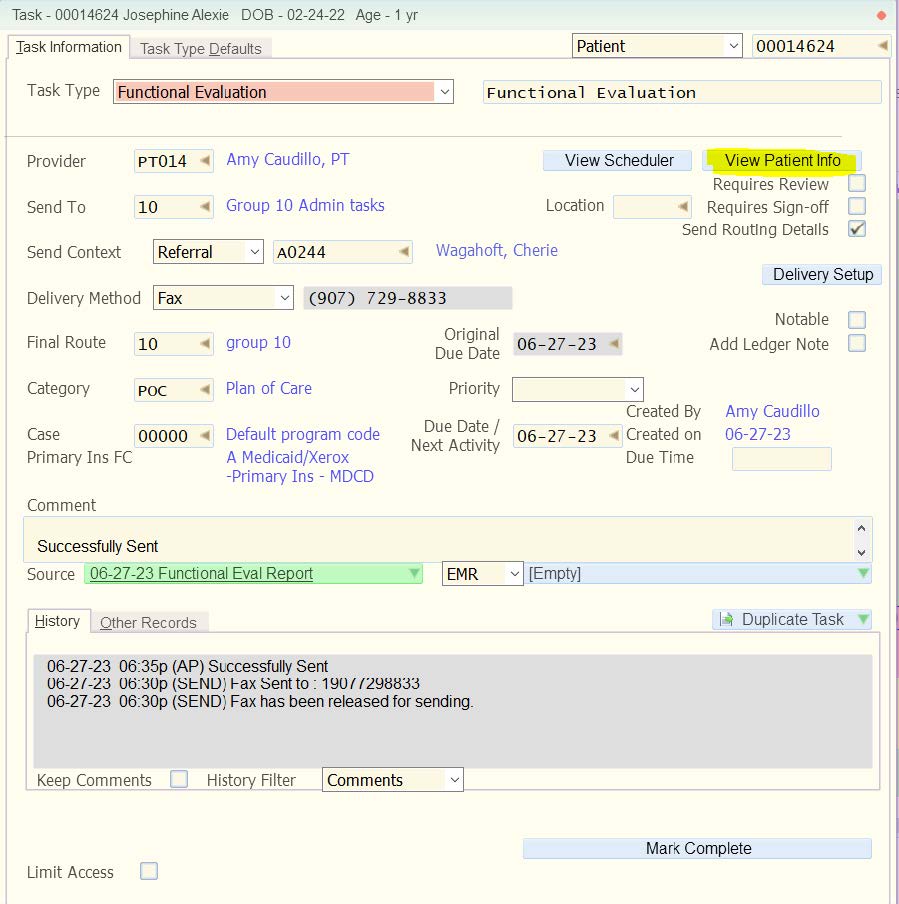This screenshot has width=899, height=904.
Task: Click the Send To field lookup arrow
Action: (204, 207)
